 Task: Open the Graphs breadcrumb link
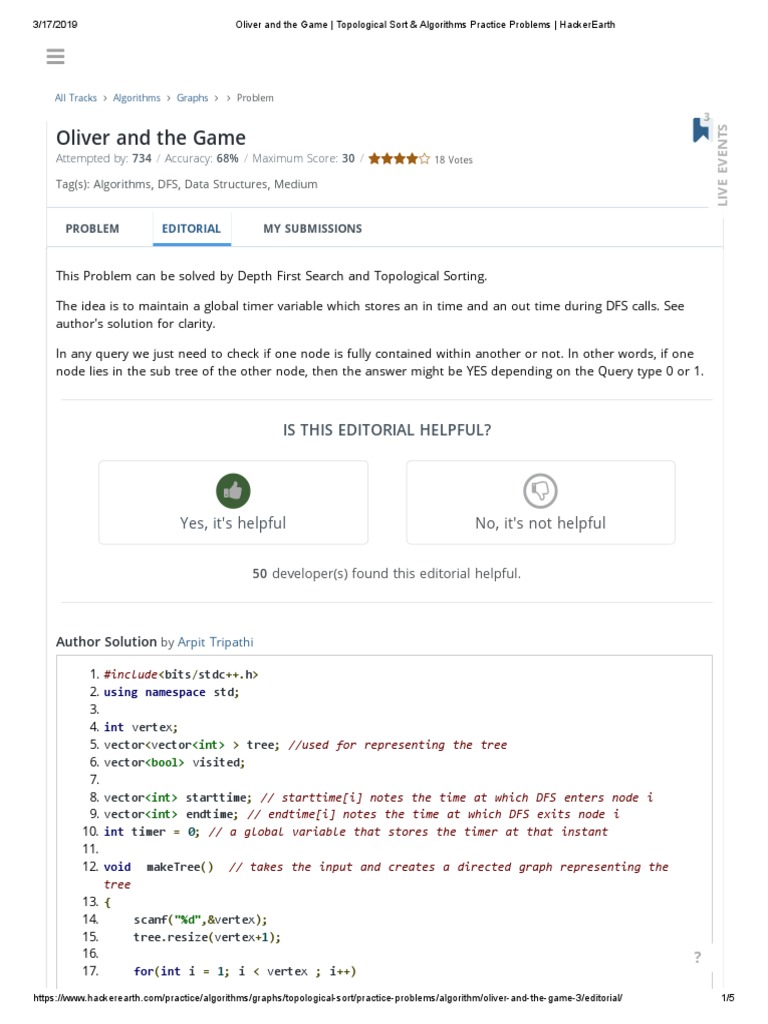[192, 98]
